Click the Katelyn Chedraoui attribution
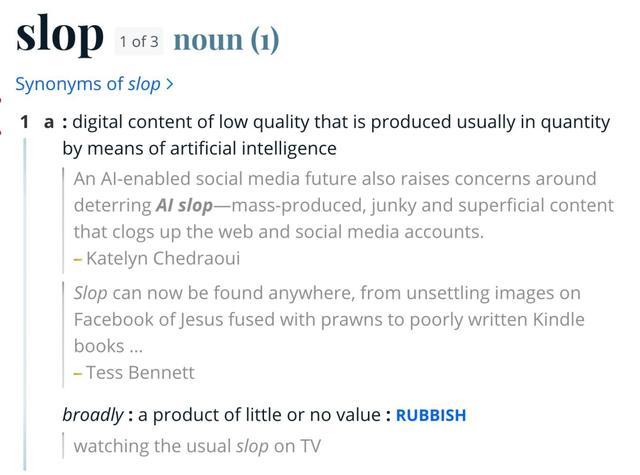 pos(163,258)
